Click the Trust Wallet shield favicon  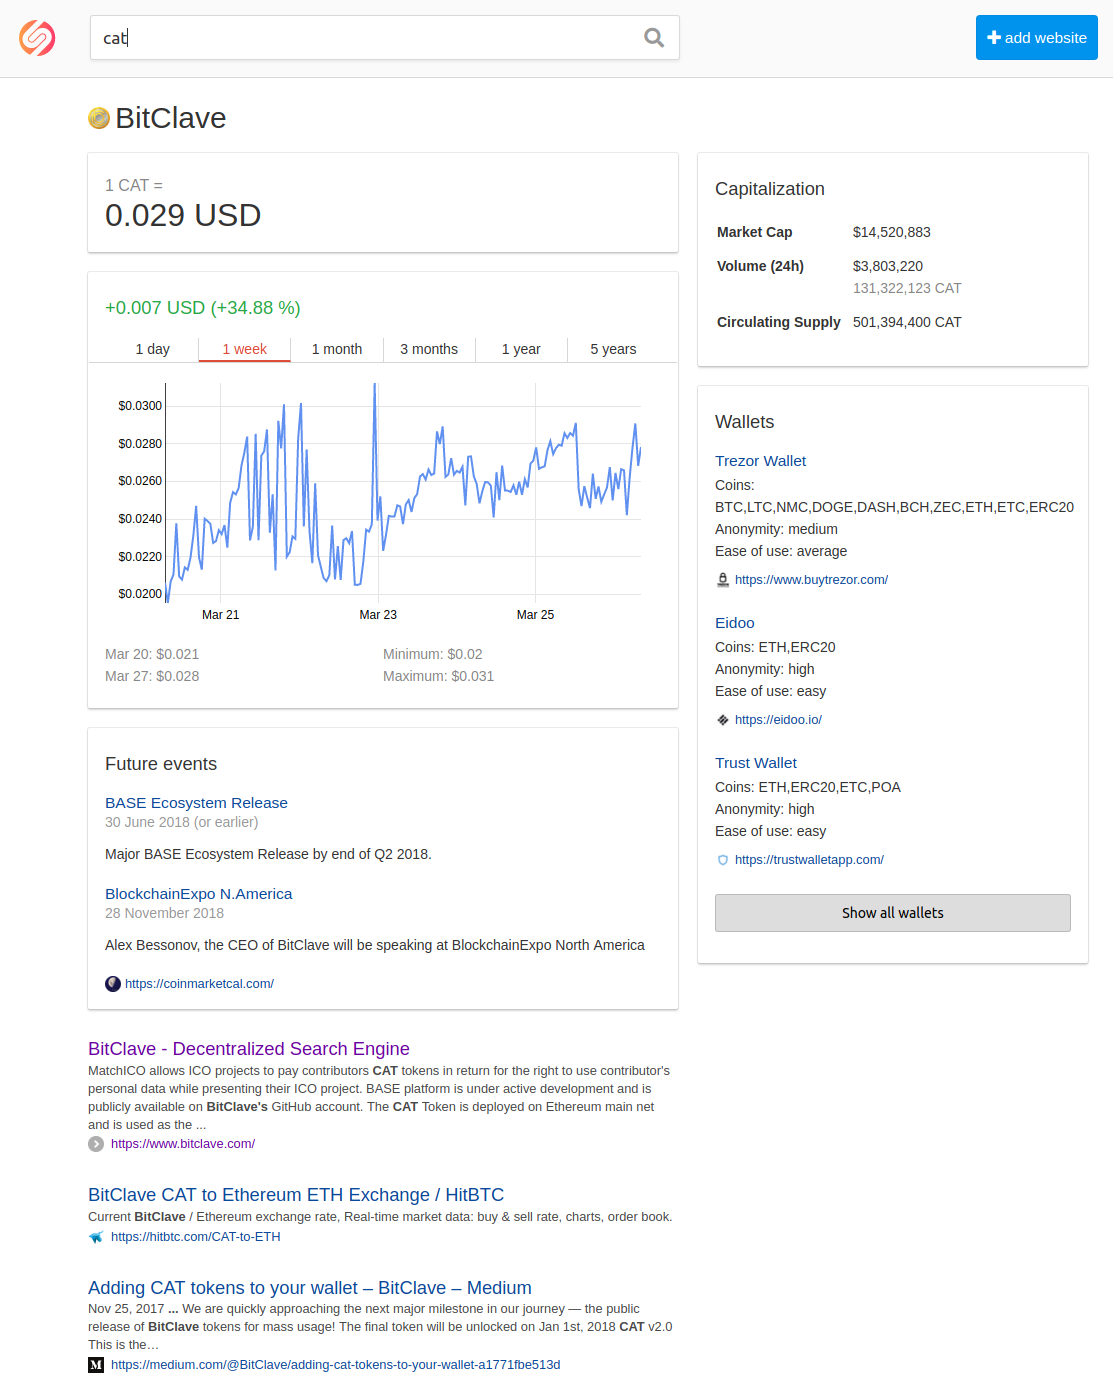point(723,860)
